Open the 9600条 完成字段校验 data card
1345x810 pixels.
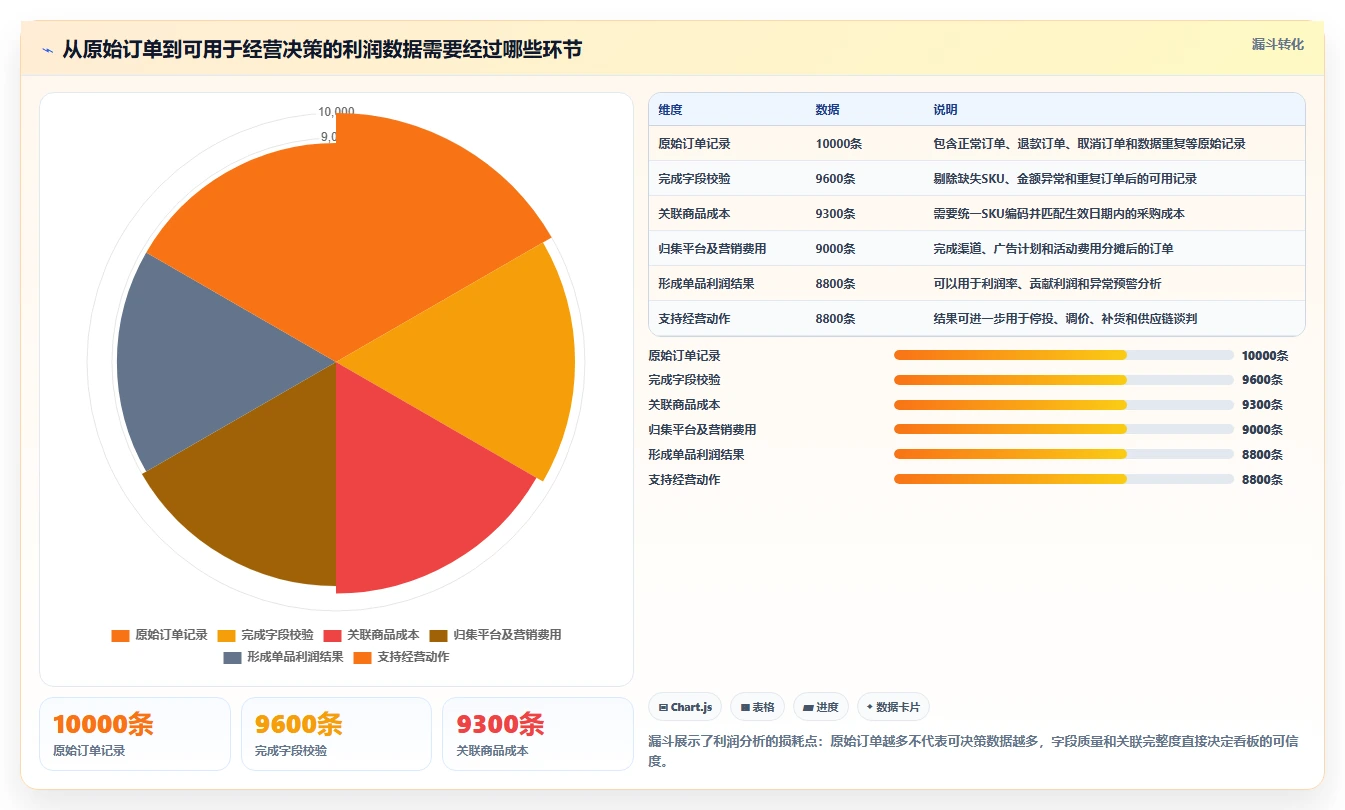pyautogui.click(x=336, y=734)
